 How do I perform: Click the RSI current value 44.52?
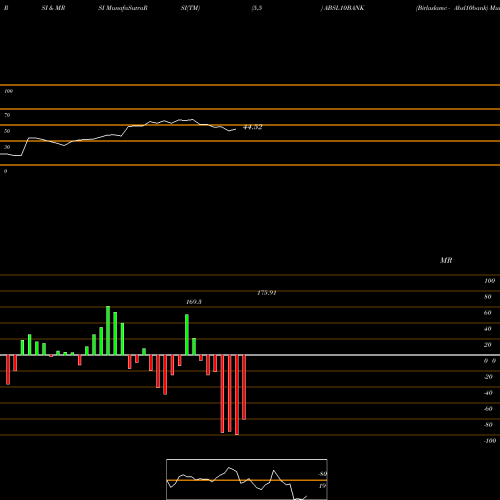[x=253, y=127]
